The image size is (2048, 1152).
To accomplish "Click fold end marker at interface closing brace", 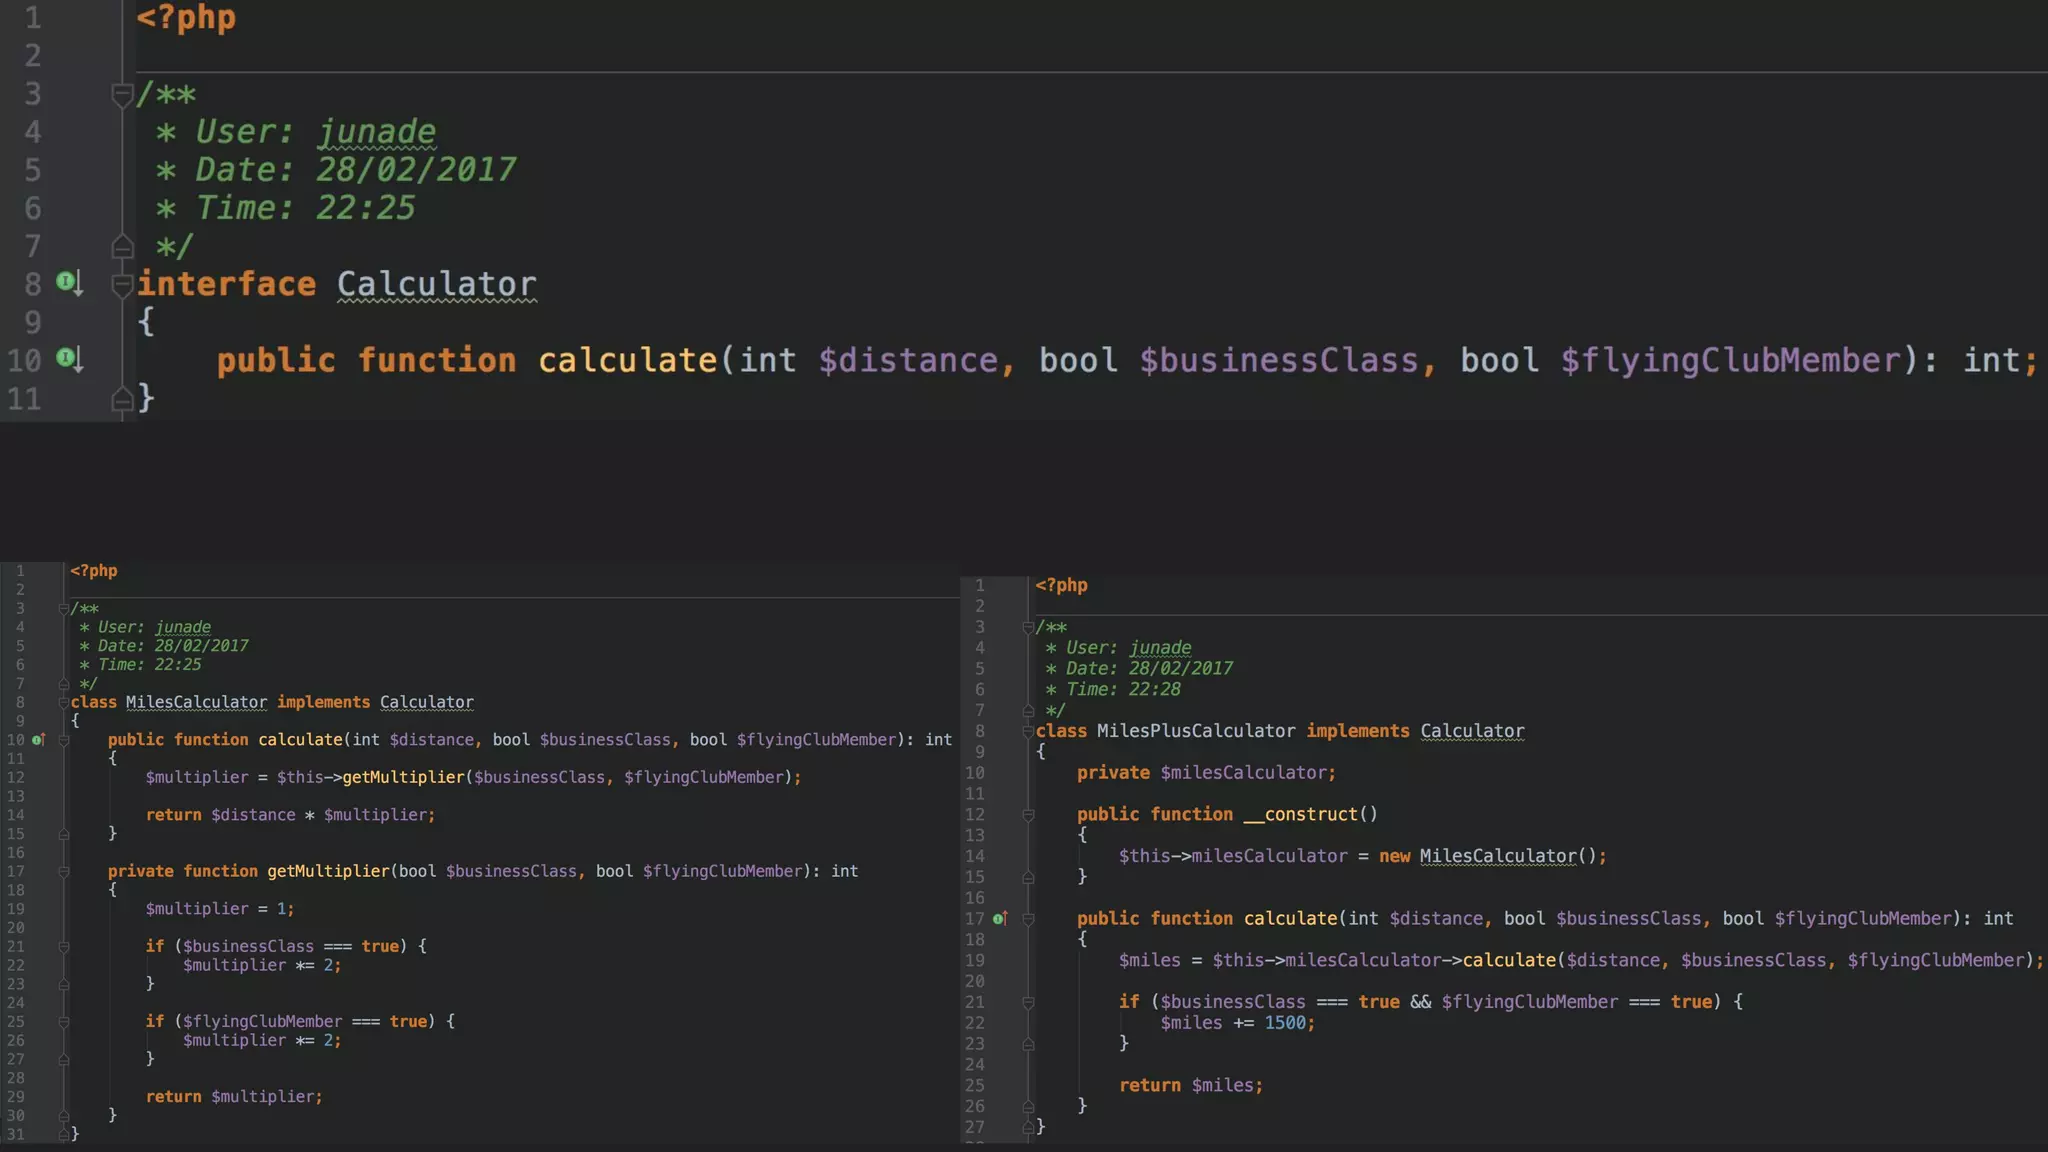I will [122, 399].
